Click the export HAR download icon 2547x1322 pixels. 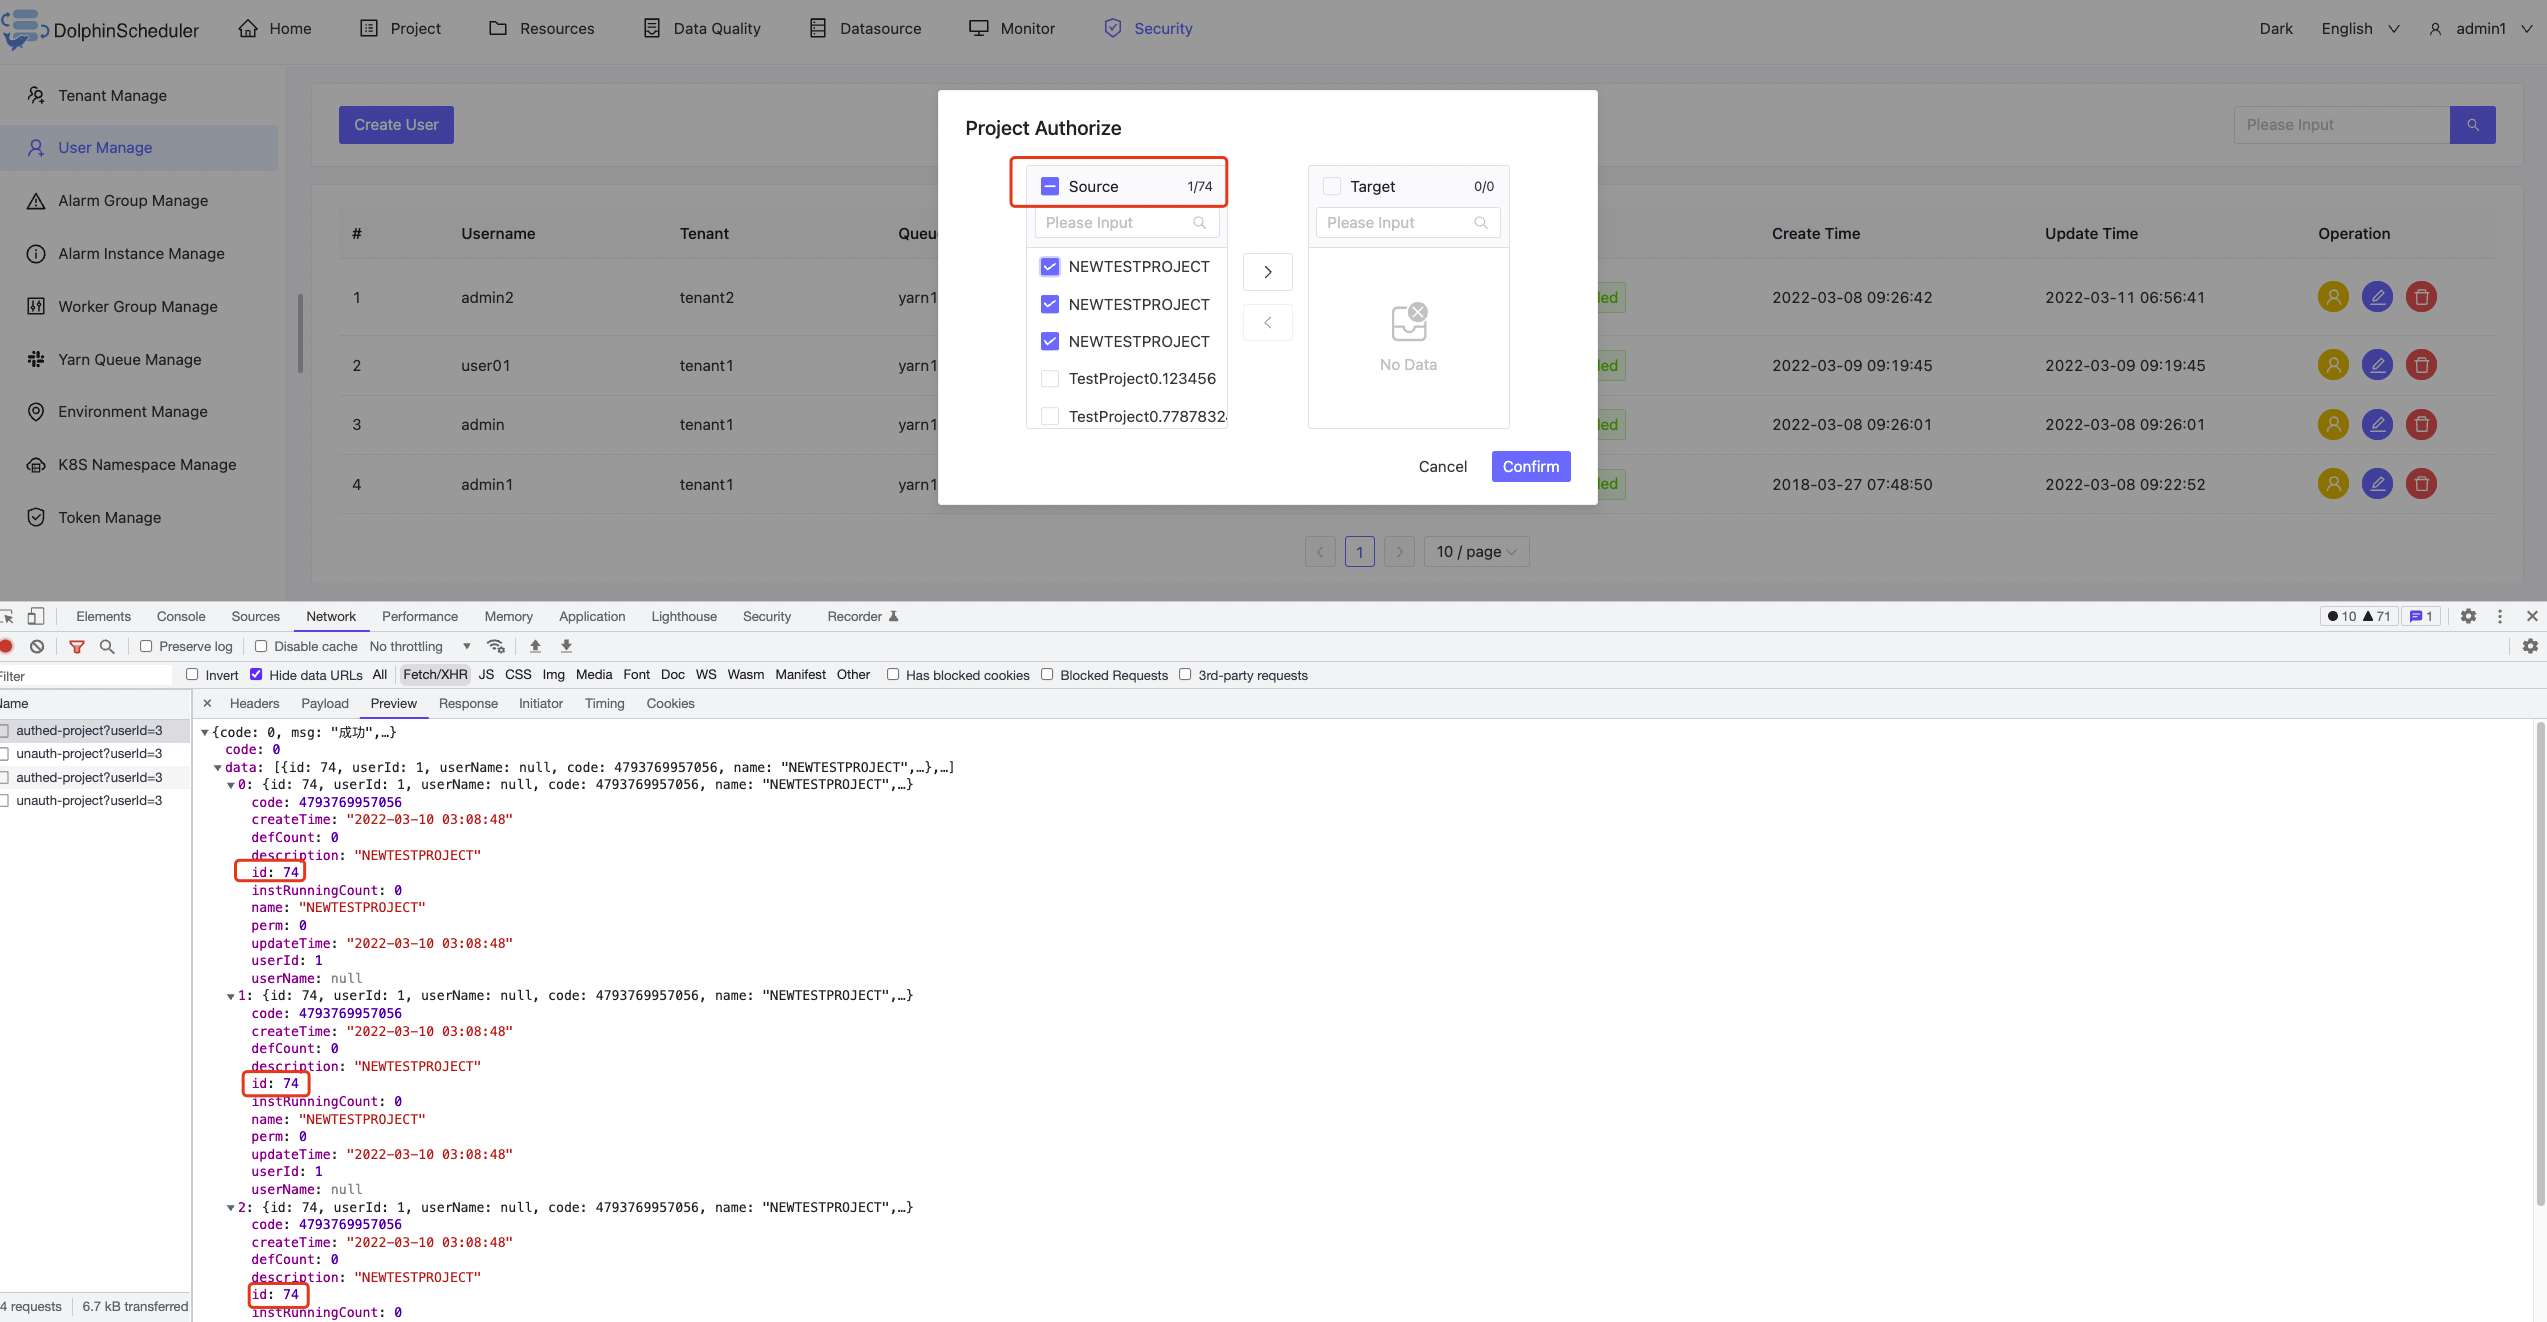click(566, 646)
